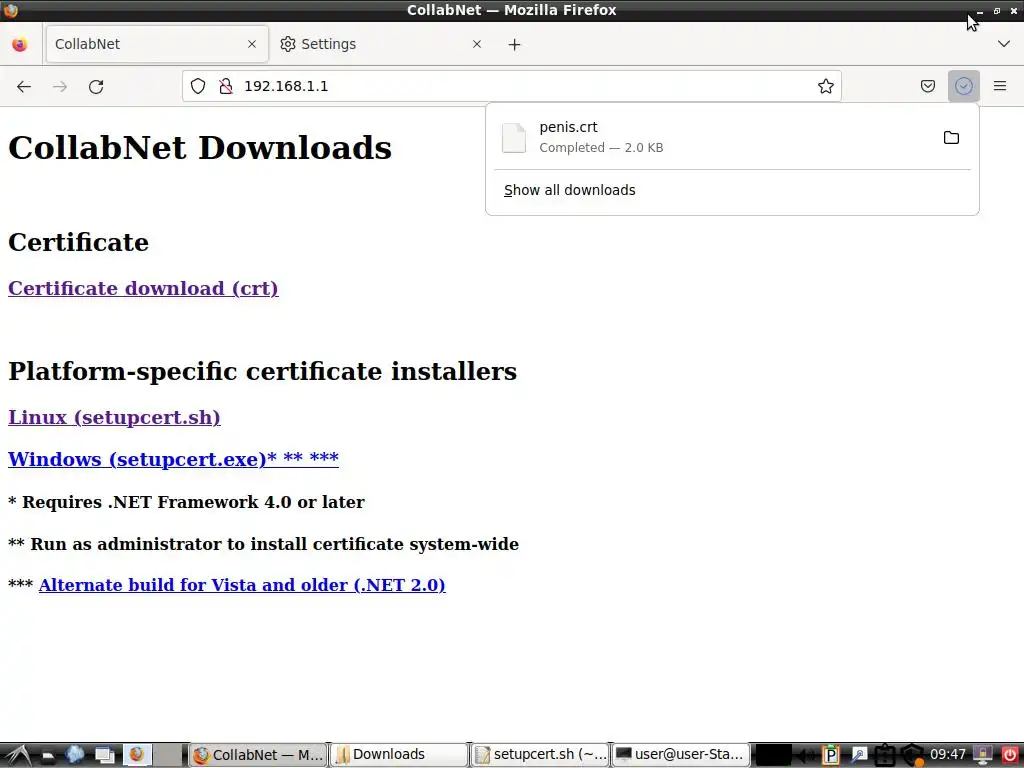The width and height of the screenshot is (1024, 768).
Task: Click the file manager launcher in taskbar
Action: (x=48, y=756)
